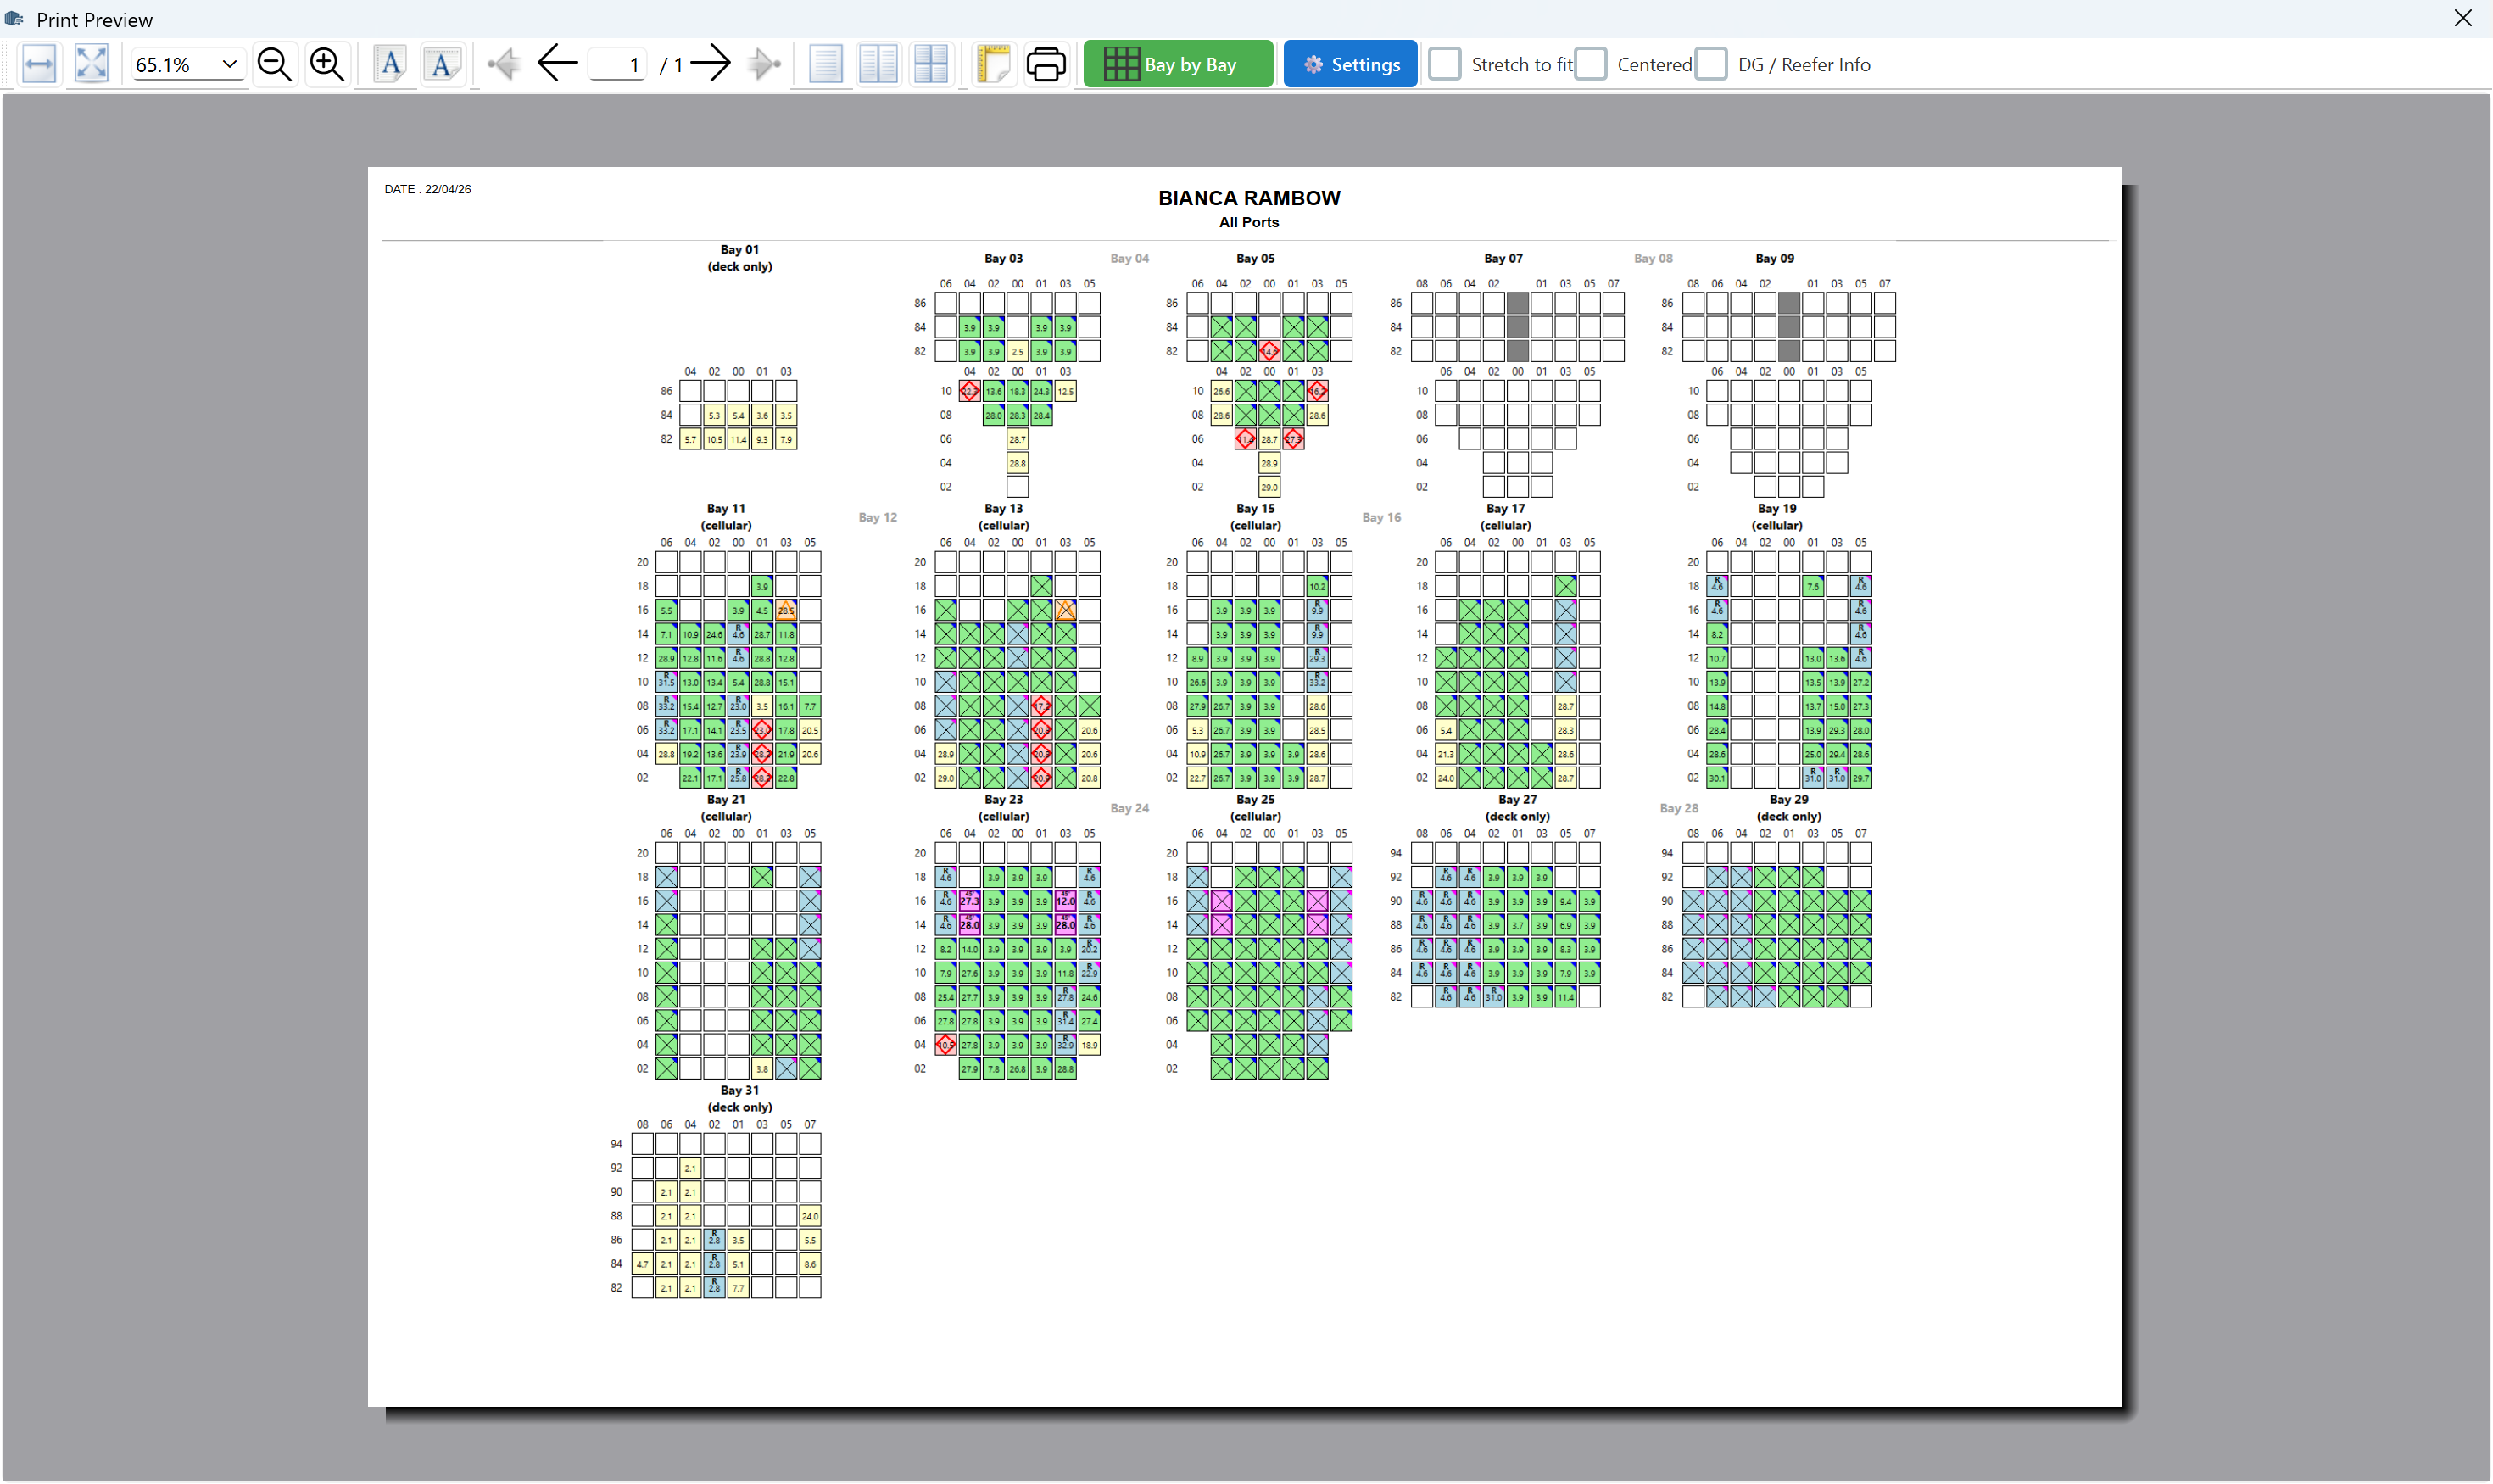The width and height of the screenshot is (2493, 1484).
Task: Close the Print Preview window
Action: [2463, 19]
